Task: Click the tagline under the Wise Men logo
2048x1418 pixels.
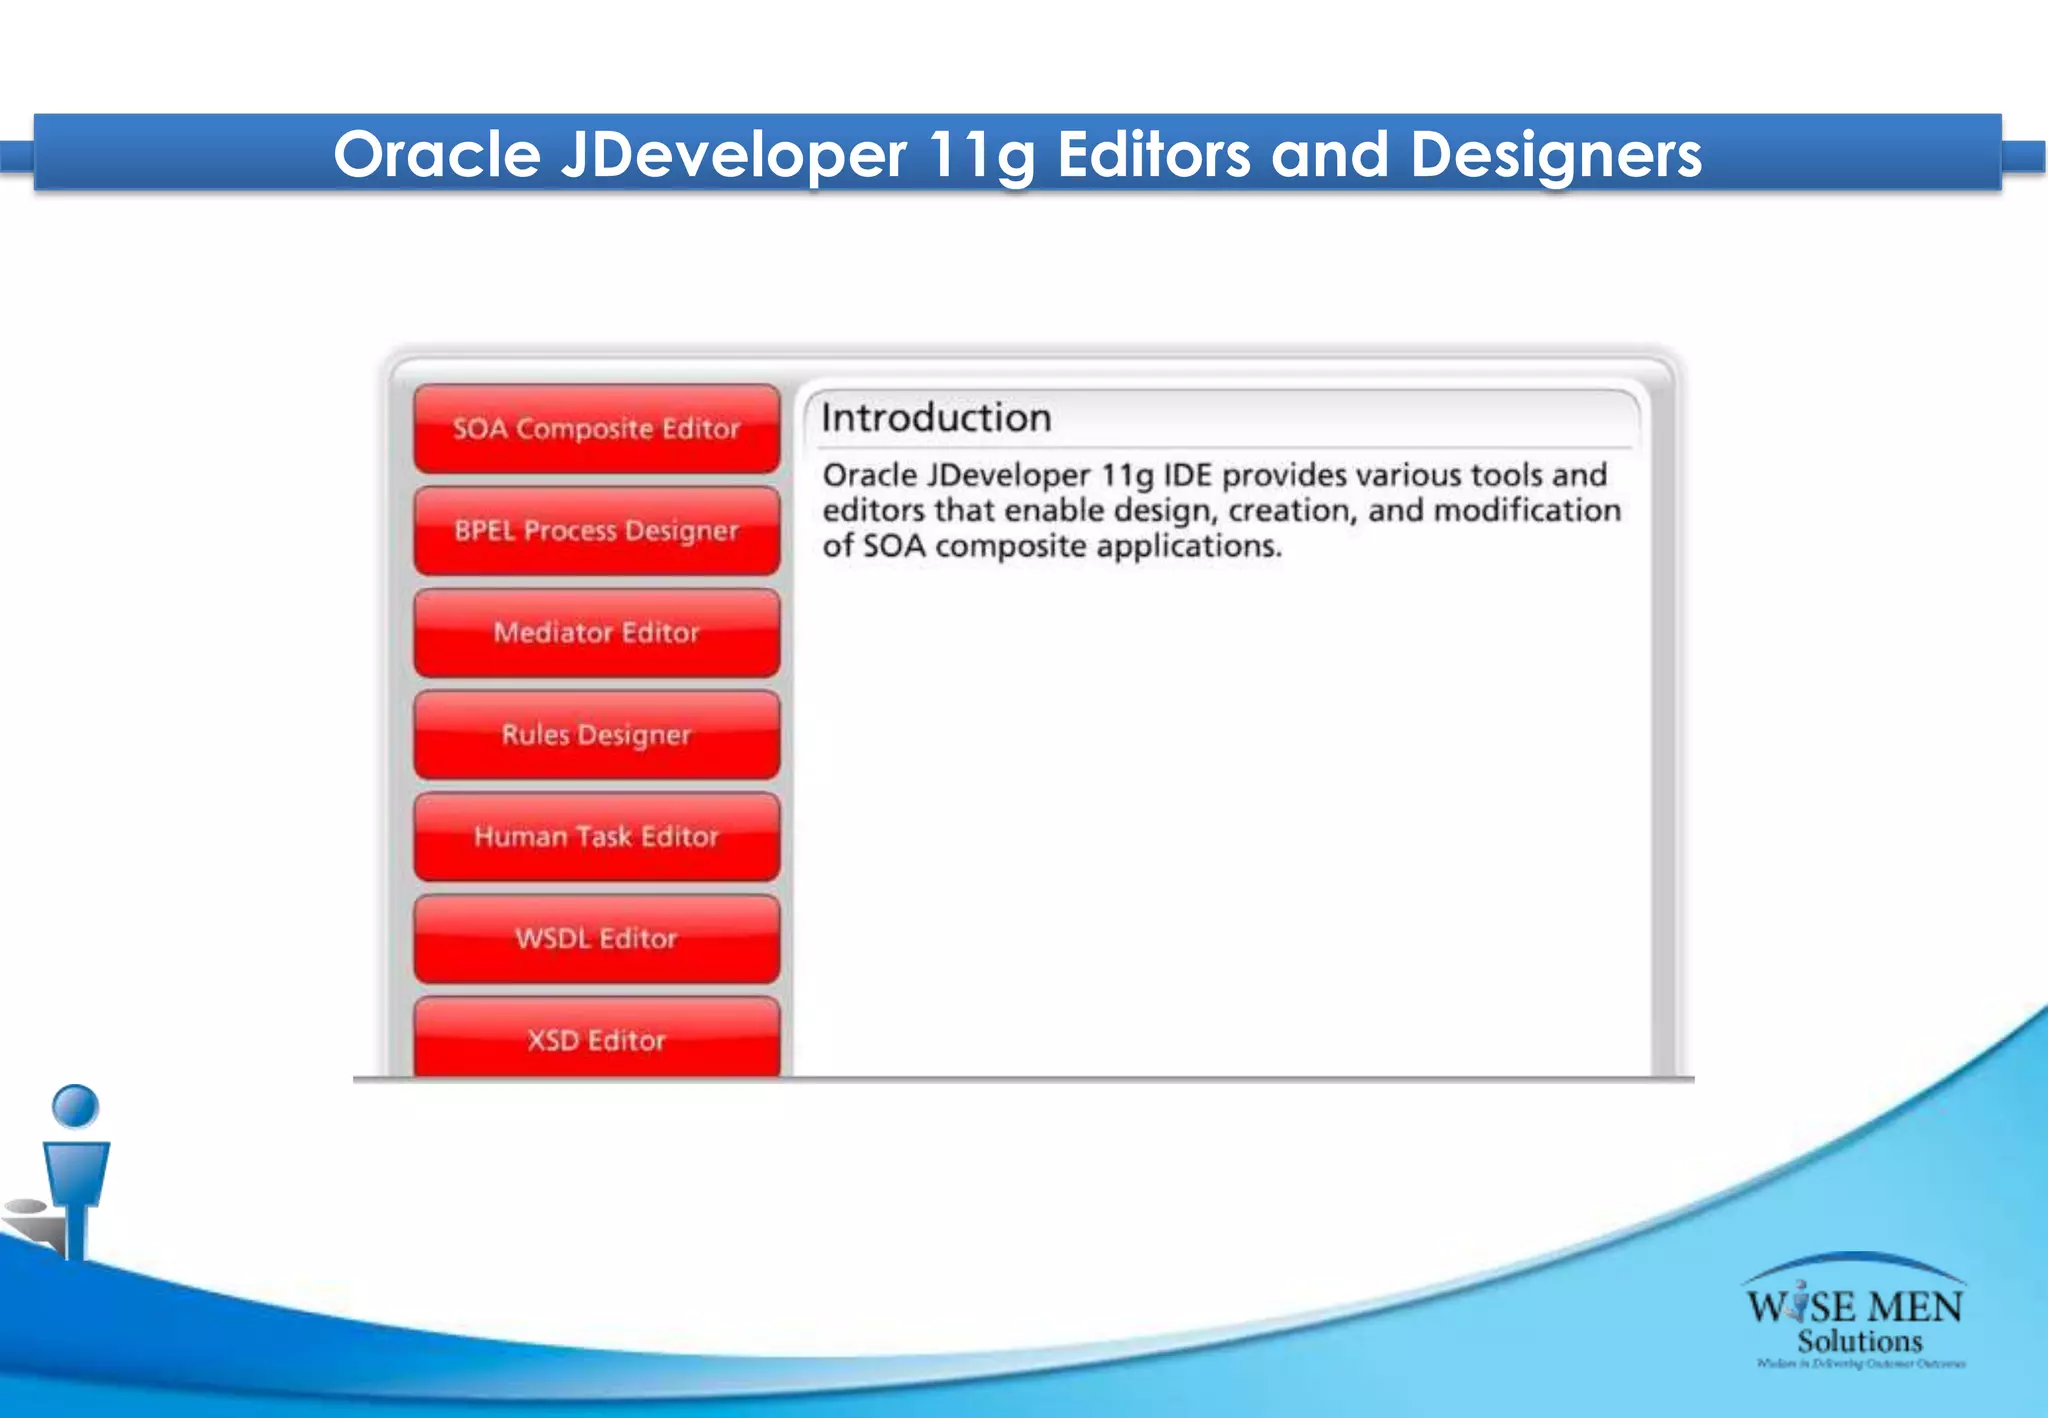Action: click(x=1860, y=1363)
